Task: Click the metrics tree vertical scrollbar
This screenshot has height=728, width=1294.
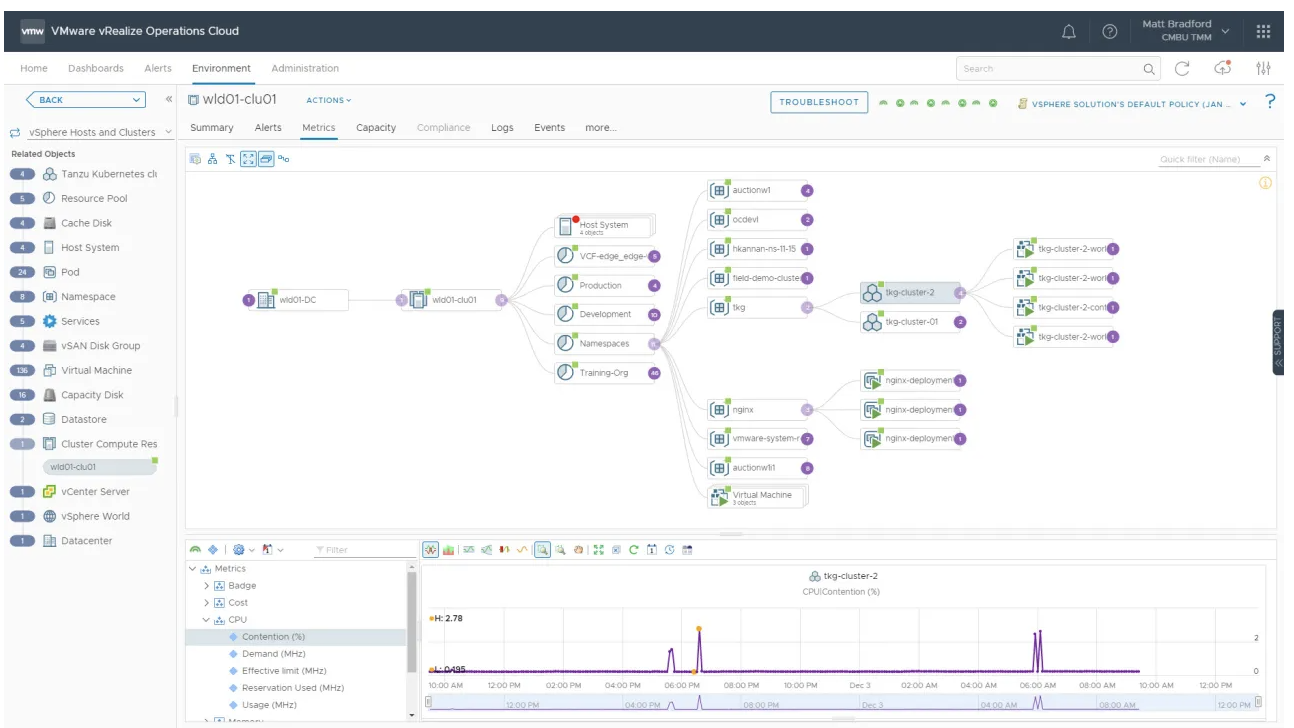Action: click(412, 622)
